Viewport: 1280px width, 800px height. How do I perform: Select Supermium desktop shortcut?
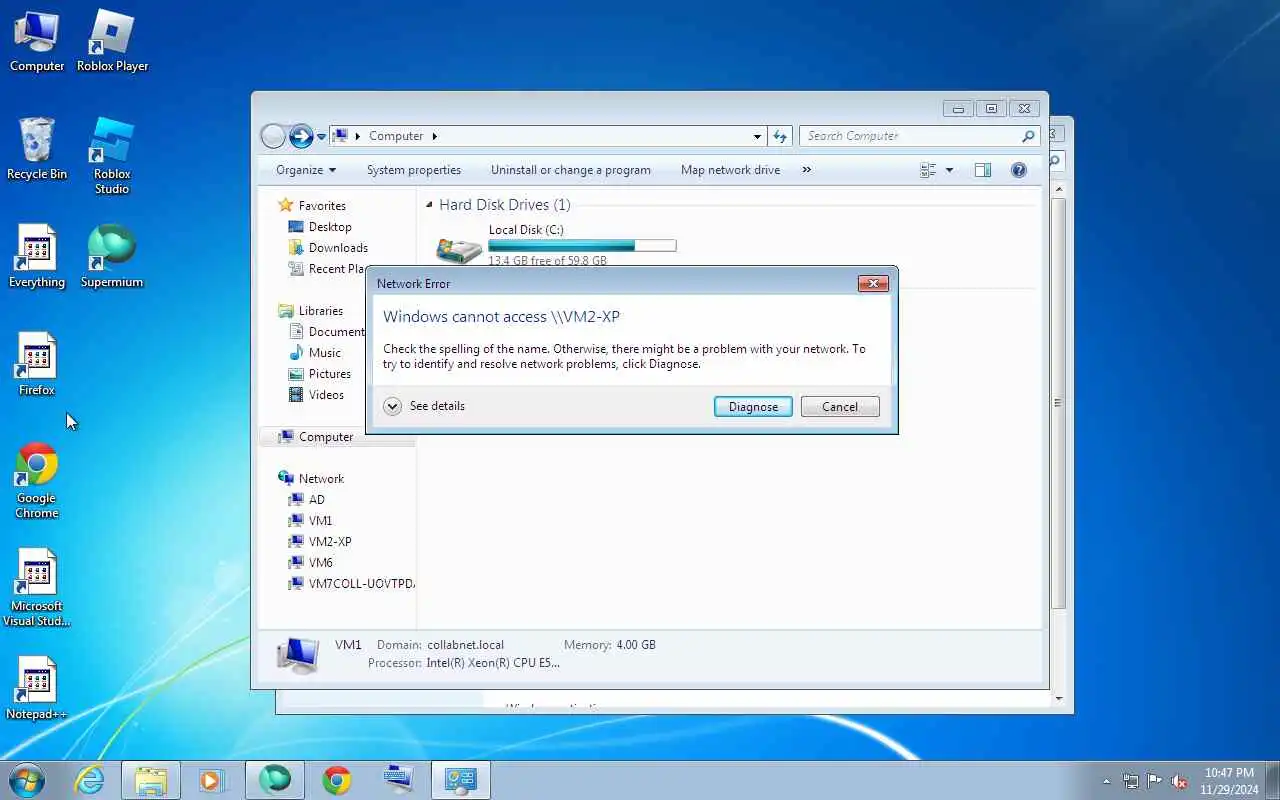(112, 258)
